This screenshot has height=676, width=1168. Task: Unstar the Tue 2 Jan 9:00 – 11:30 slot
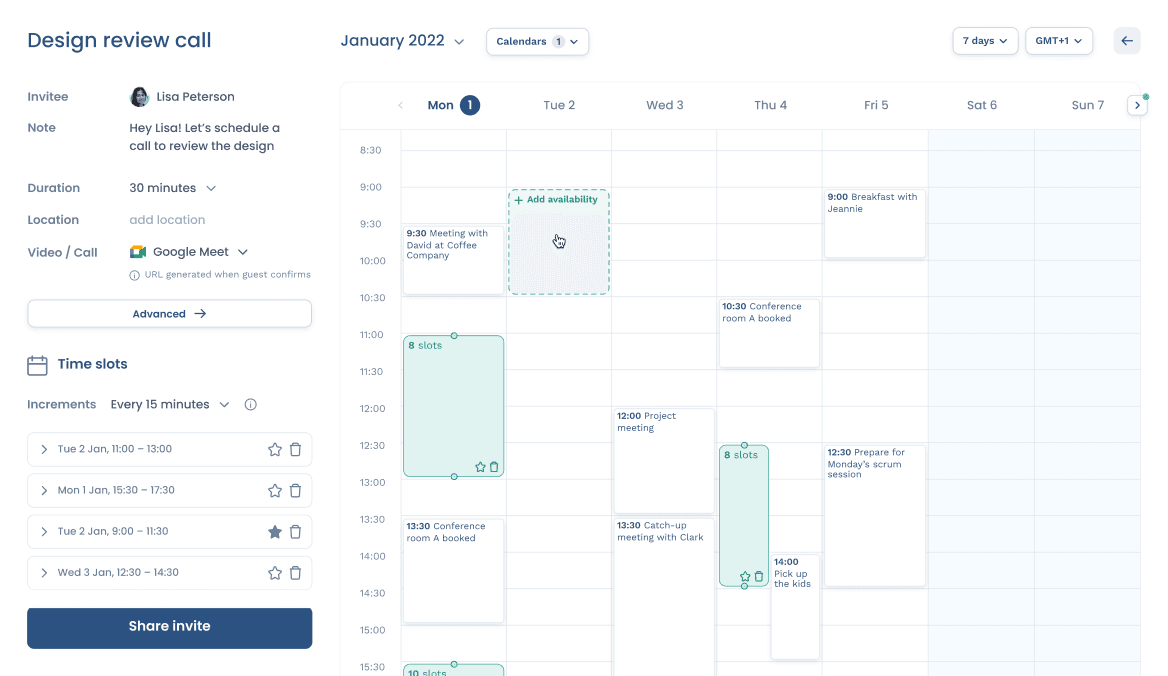275,532
